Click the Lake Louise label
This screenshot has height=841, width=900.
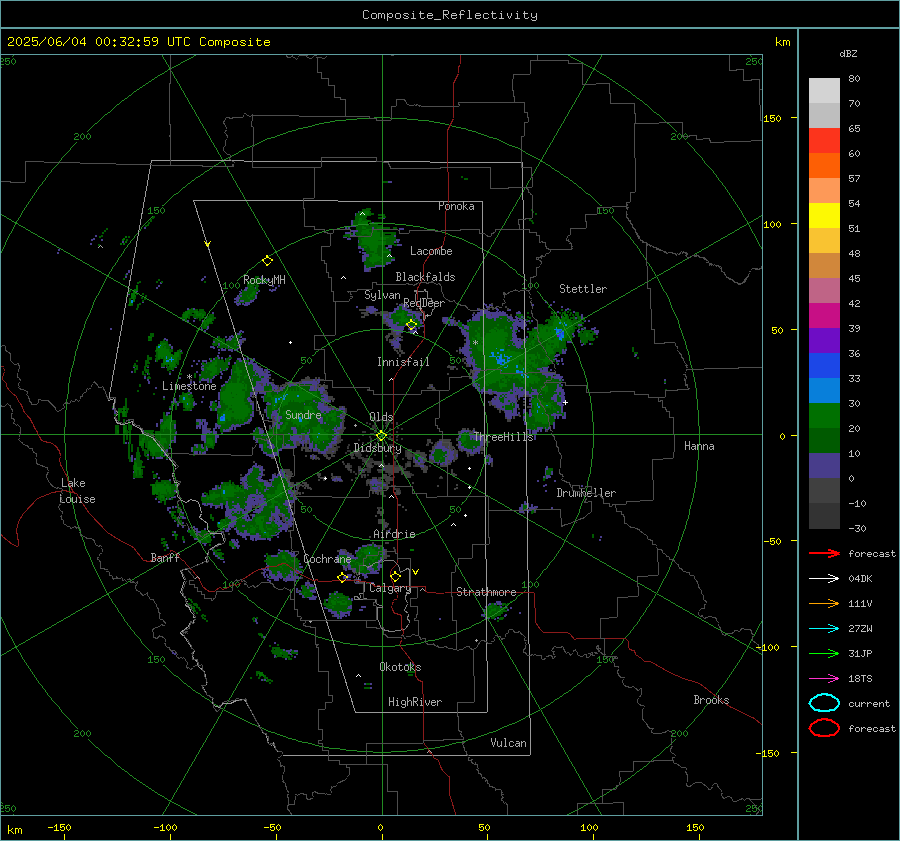click(x=77, y=491)
